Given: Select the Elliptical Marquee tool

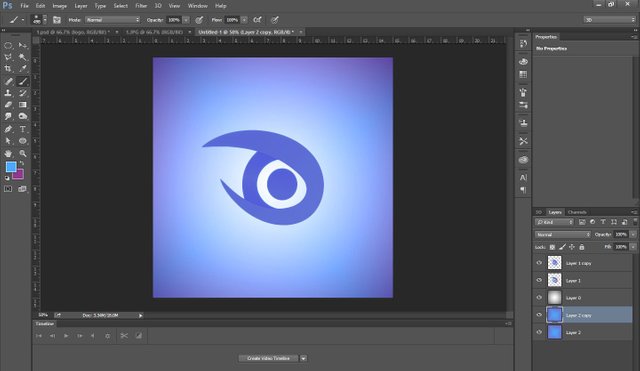Looking at the screenshot, I should pos(8,46).
